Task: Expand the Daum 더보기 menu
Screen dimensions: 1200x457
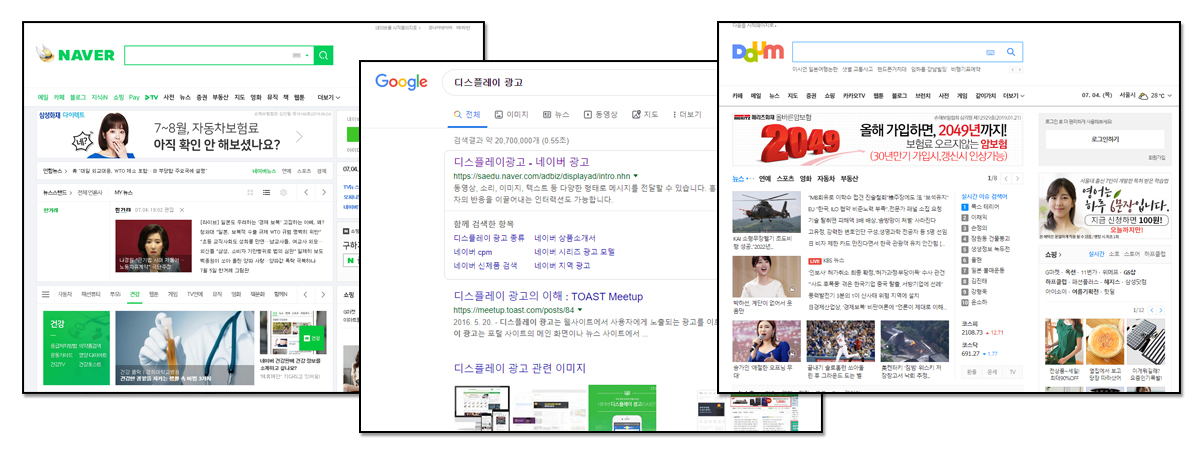Action: click(x=1013, y=95)
